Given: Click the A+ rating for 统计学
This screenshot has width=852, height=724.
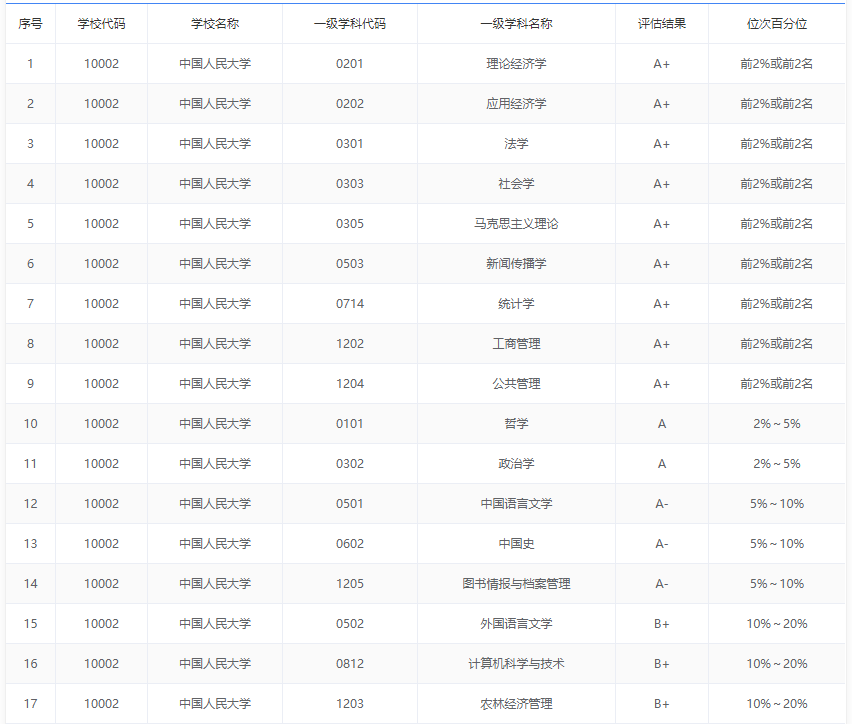Looking at the screenshot, I should click(x=662, y=303).
